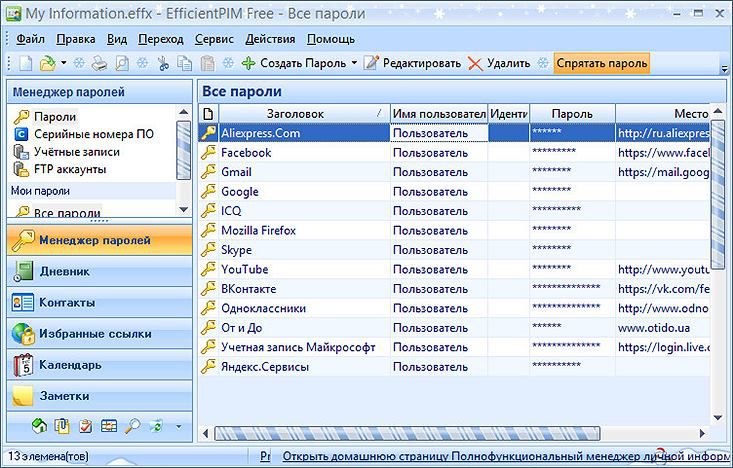
Task: Select Пароли in the manager tree
Action: [44, 116]
